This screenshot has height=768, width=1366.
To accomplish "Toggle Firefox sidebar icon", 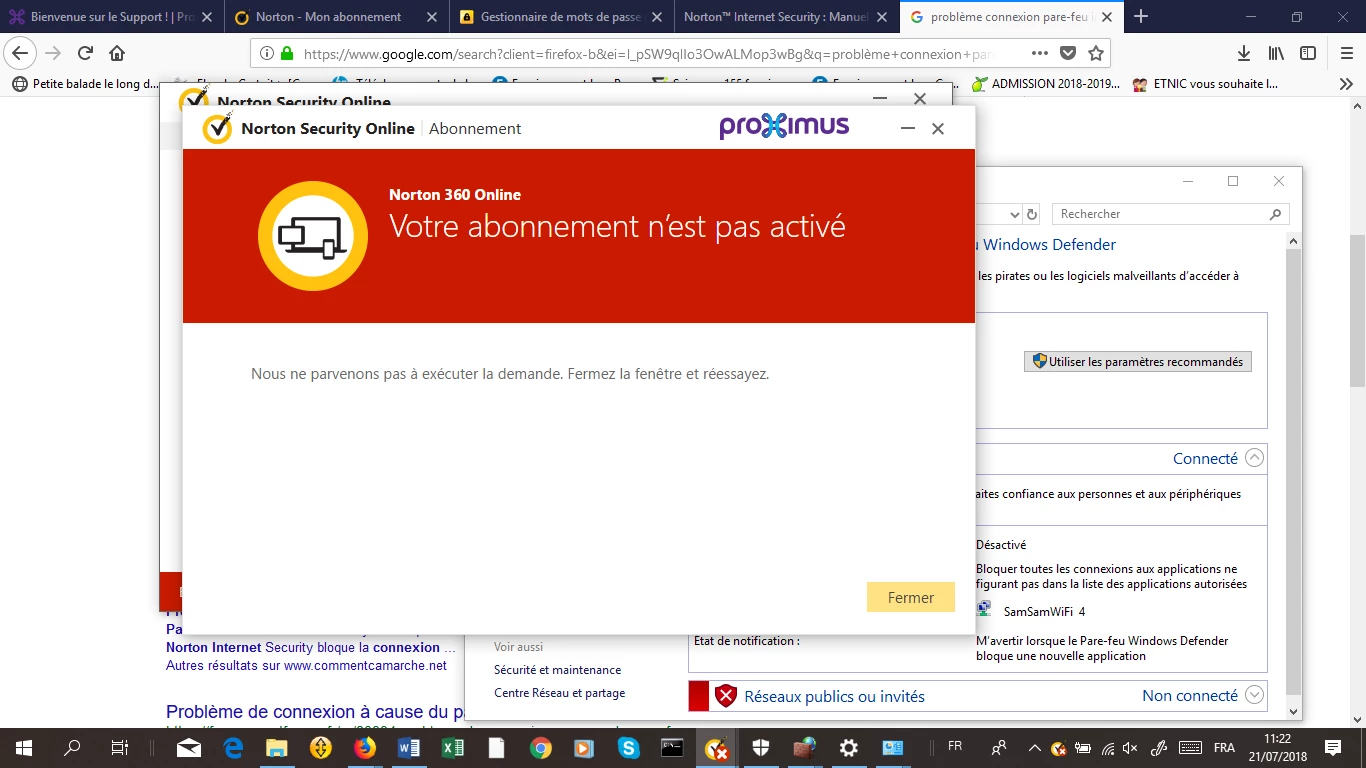I will (x=1307, y=53).
